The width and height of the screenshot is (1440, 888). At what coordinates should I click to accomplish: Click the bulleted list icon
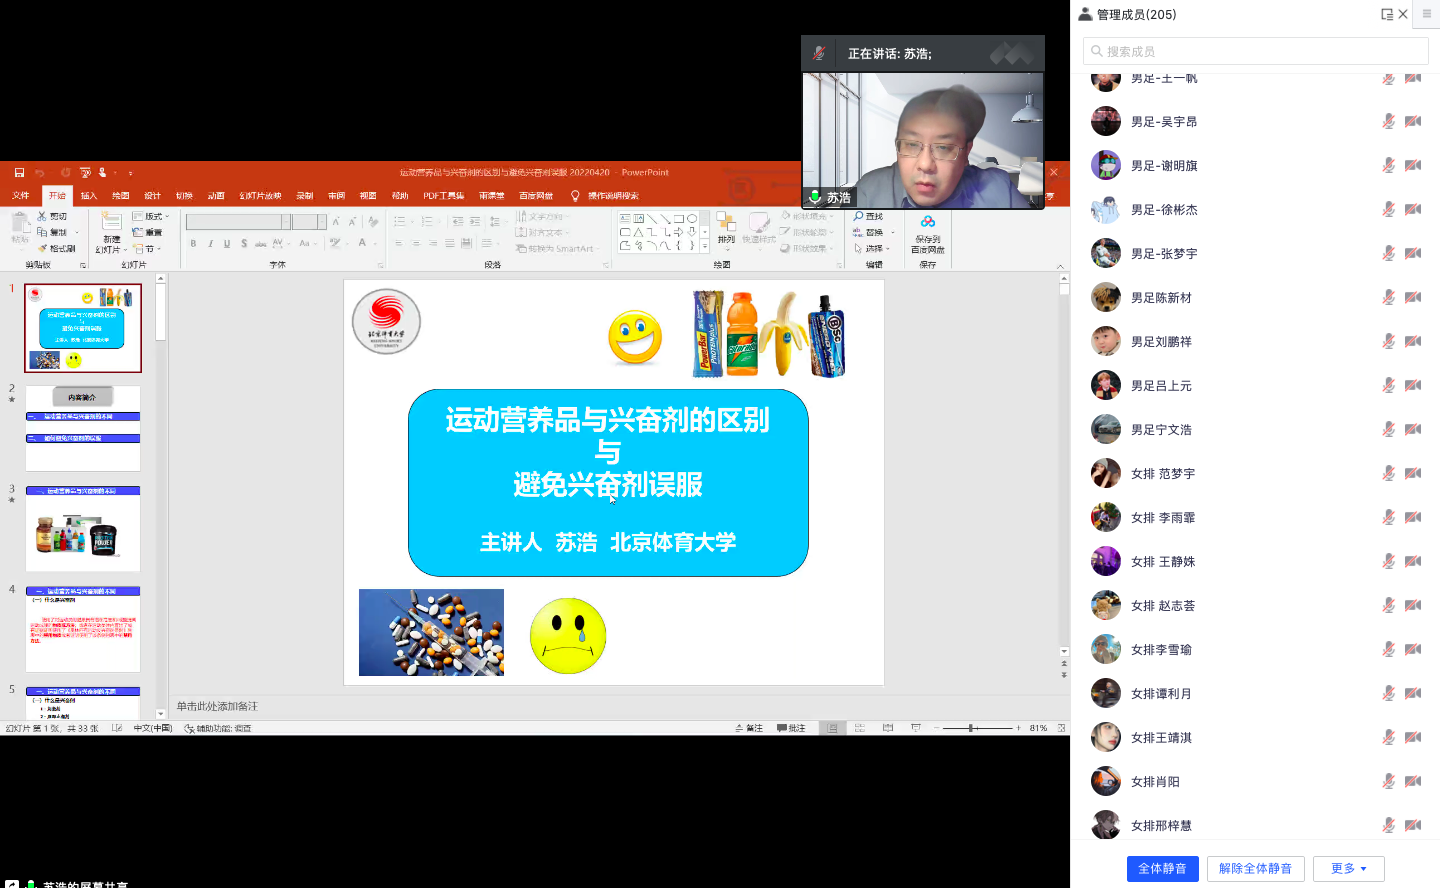pyautogui.click(x=400, y=221)
